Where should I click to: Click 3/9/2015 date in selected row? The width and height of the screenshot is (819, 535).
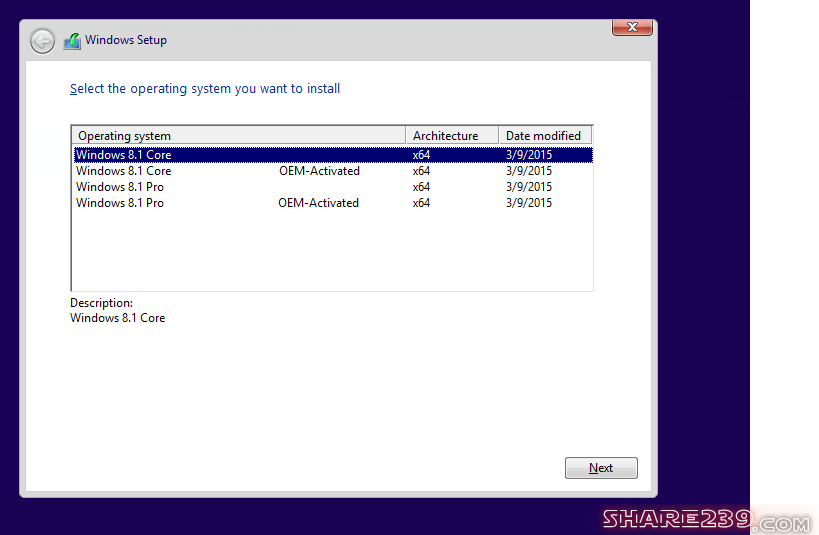tap(529, 155)
